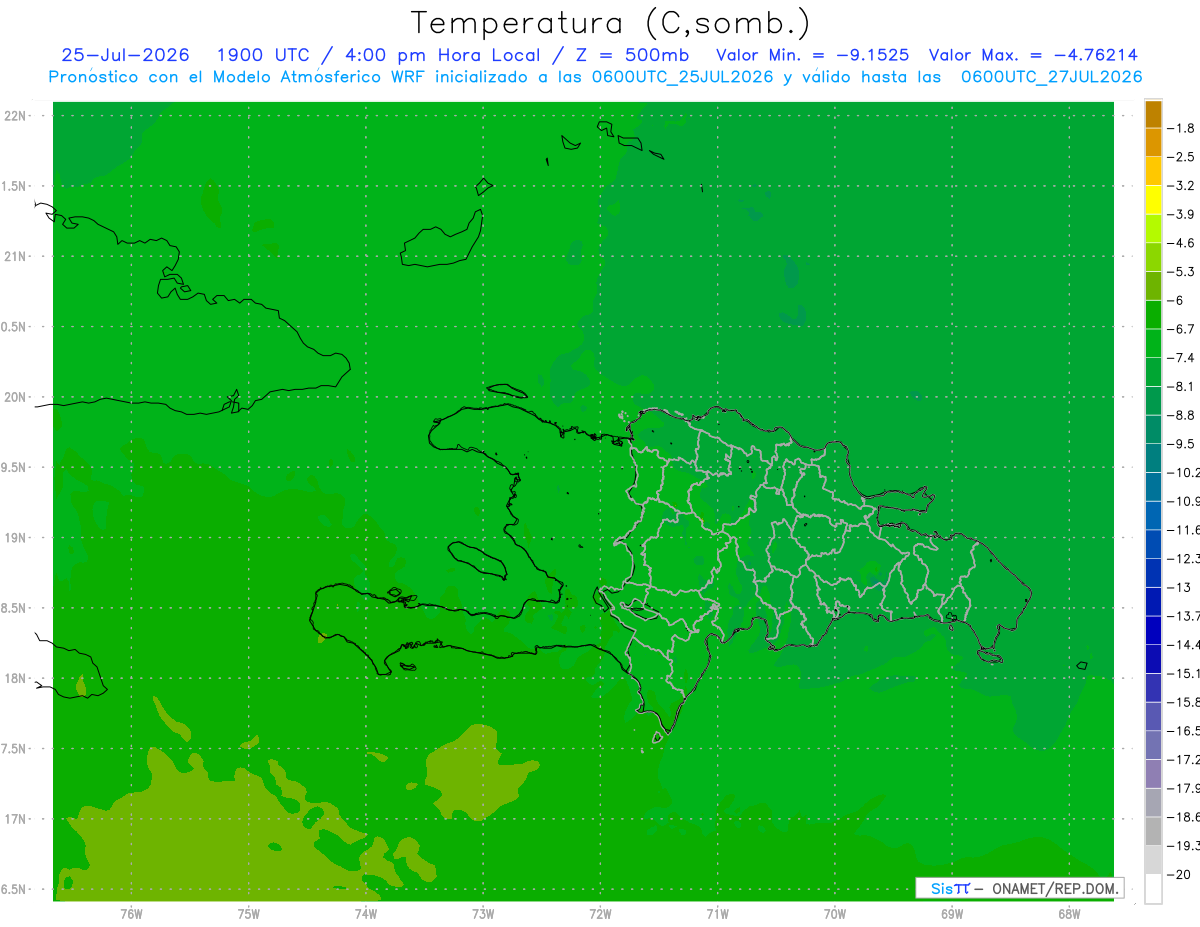
Task: Click the "-5.3" colorbar label
Action: click(1181, 271)
